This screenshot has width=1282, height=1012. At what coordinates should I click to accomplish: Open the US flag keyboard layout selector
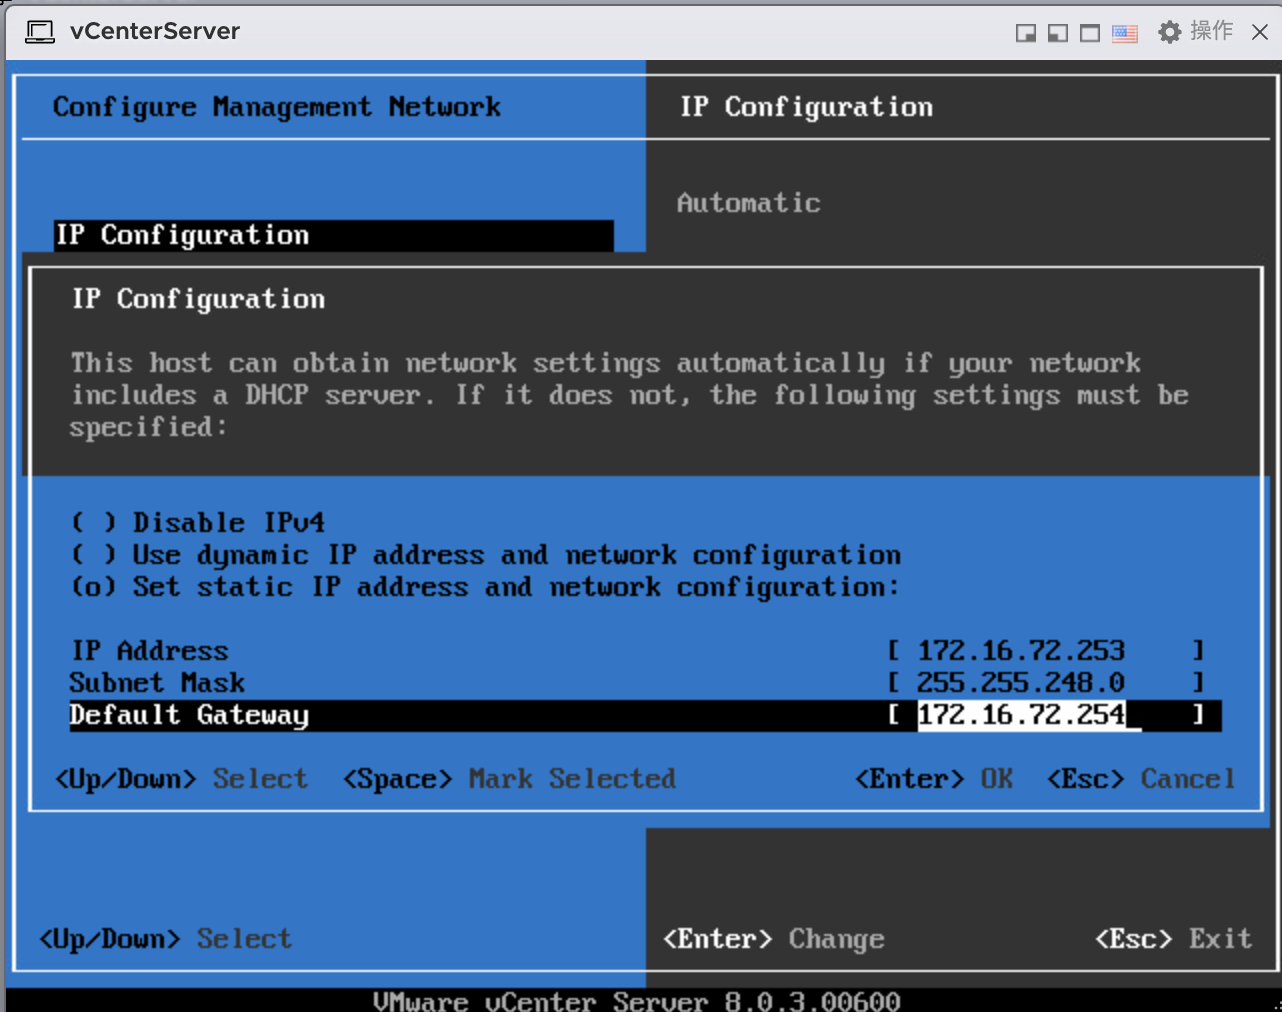(x=1125, y=33)
